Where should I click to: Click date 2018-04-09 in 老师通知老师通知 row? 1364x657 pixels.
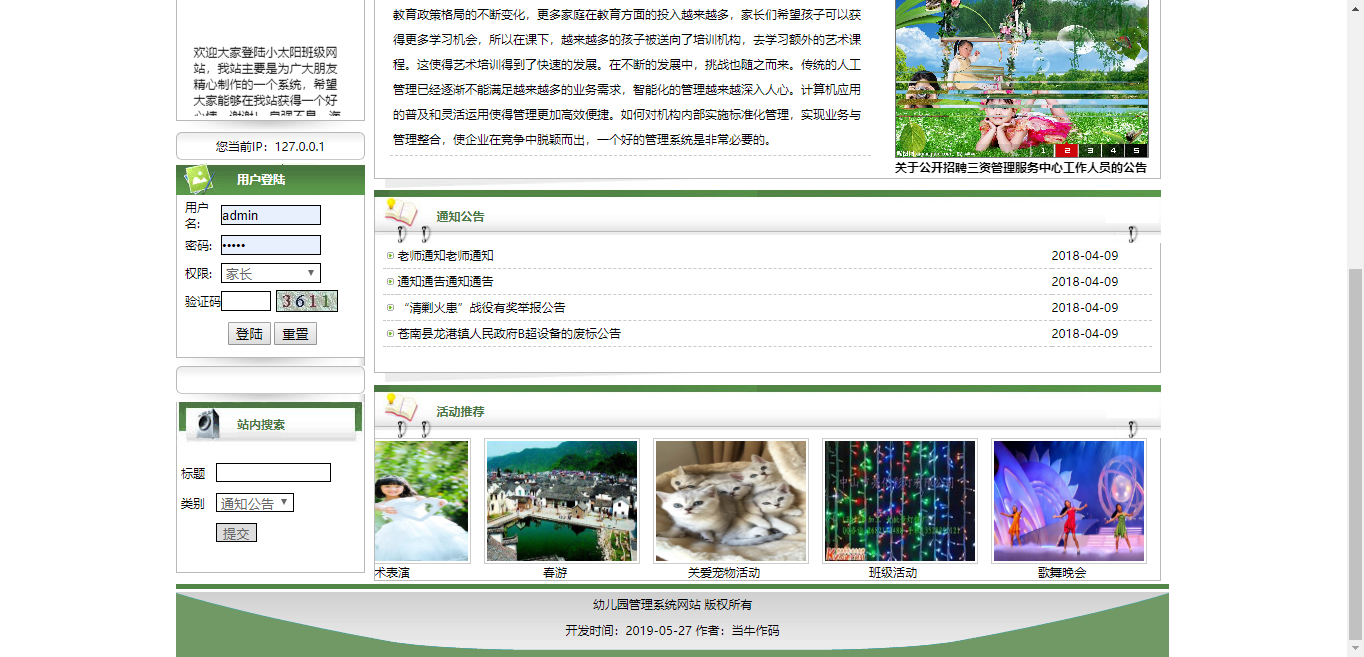tap(1085, 256)
